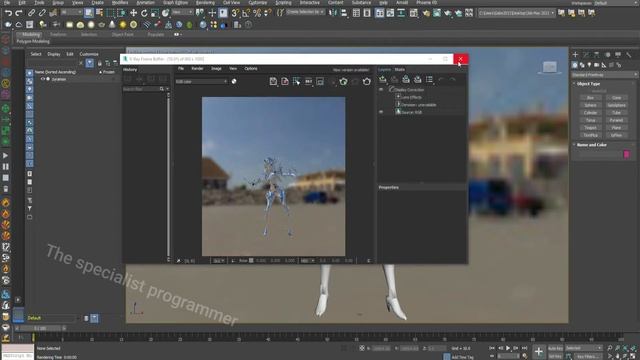Toggle the highlighted filter icon in scene explorer toolbar
The height and width of the screenshot is (360, 640).
[x=89, y=63]
